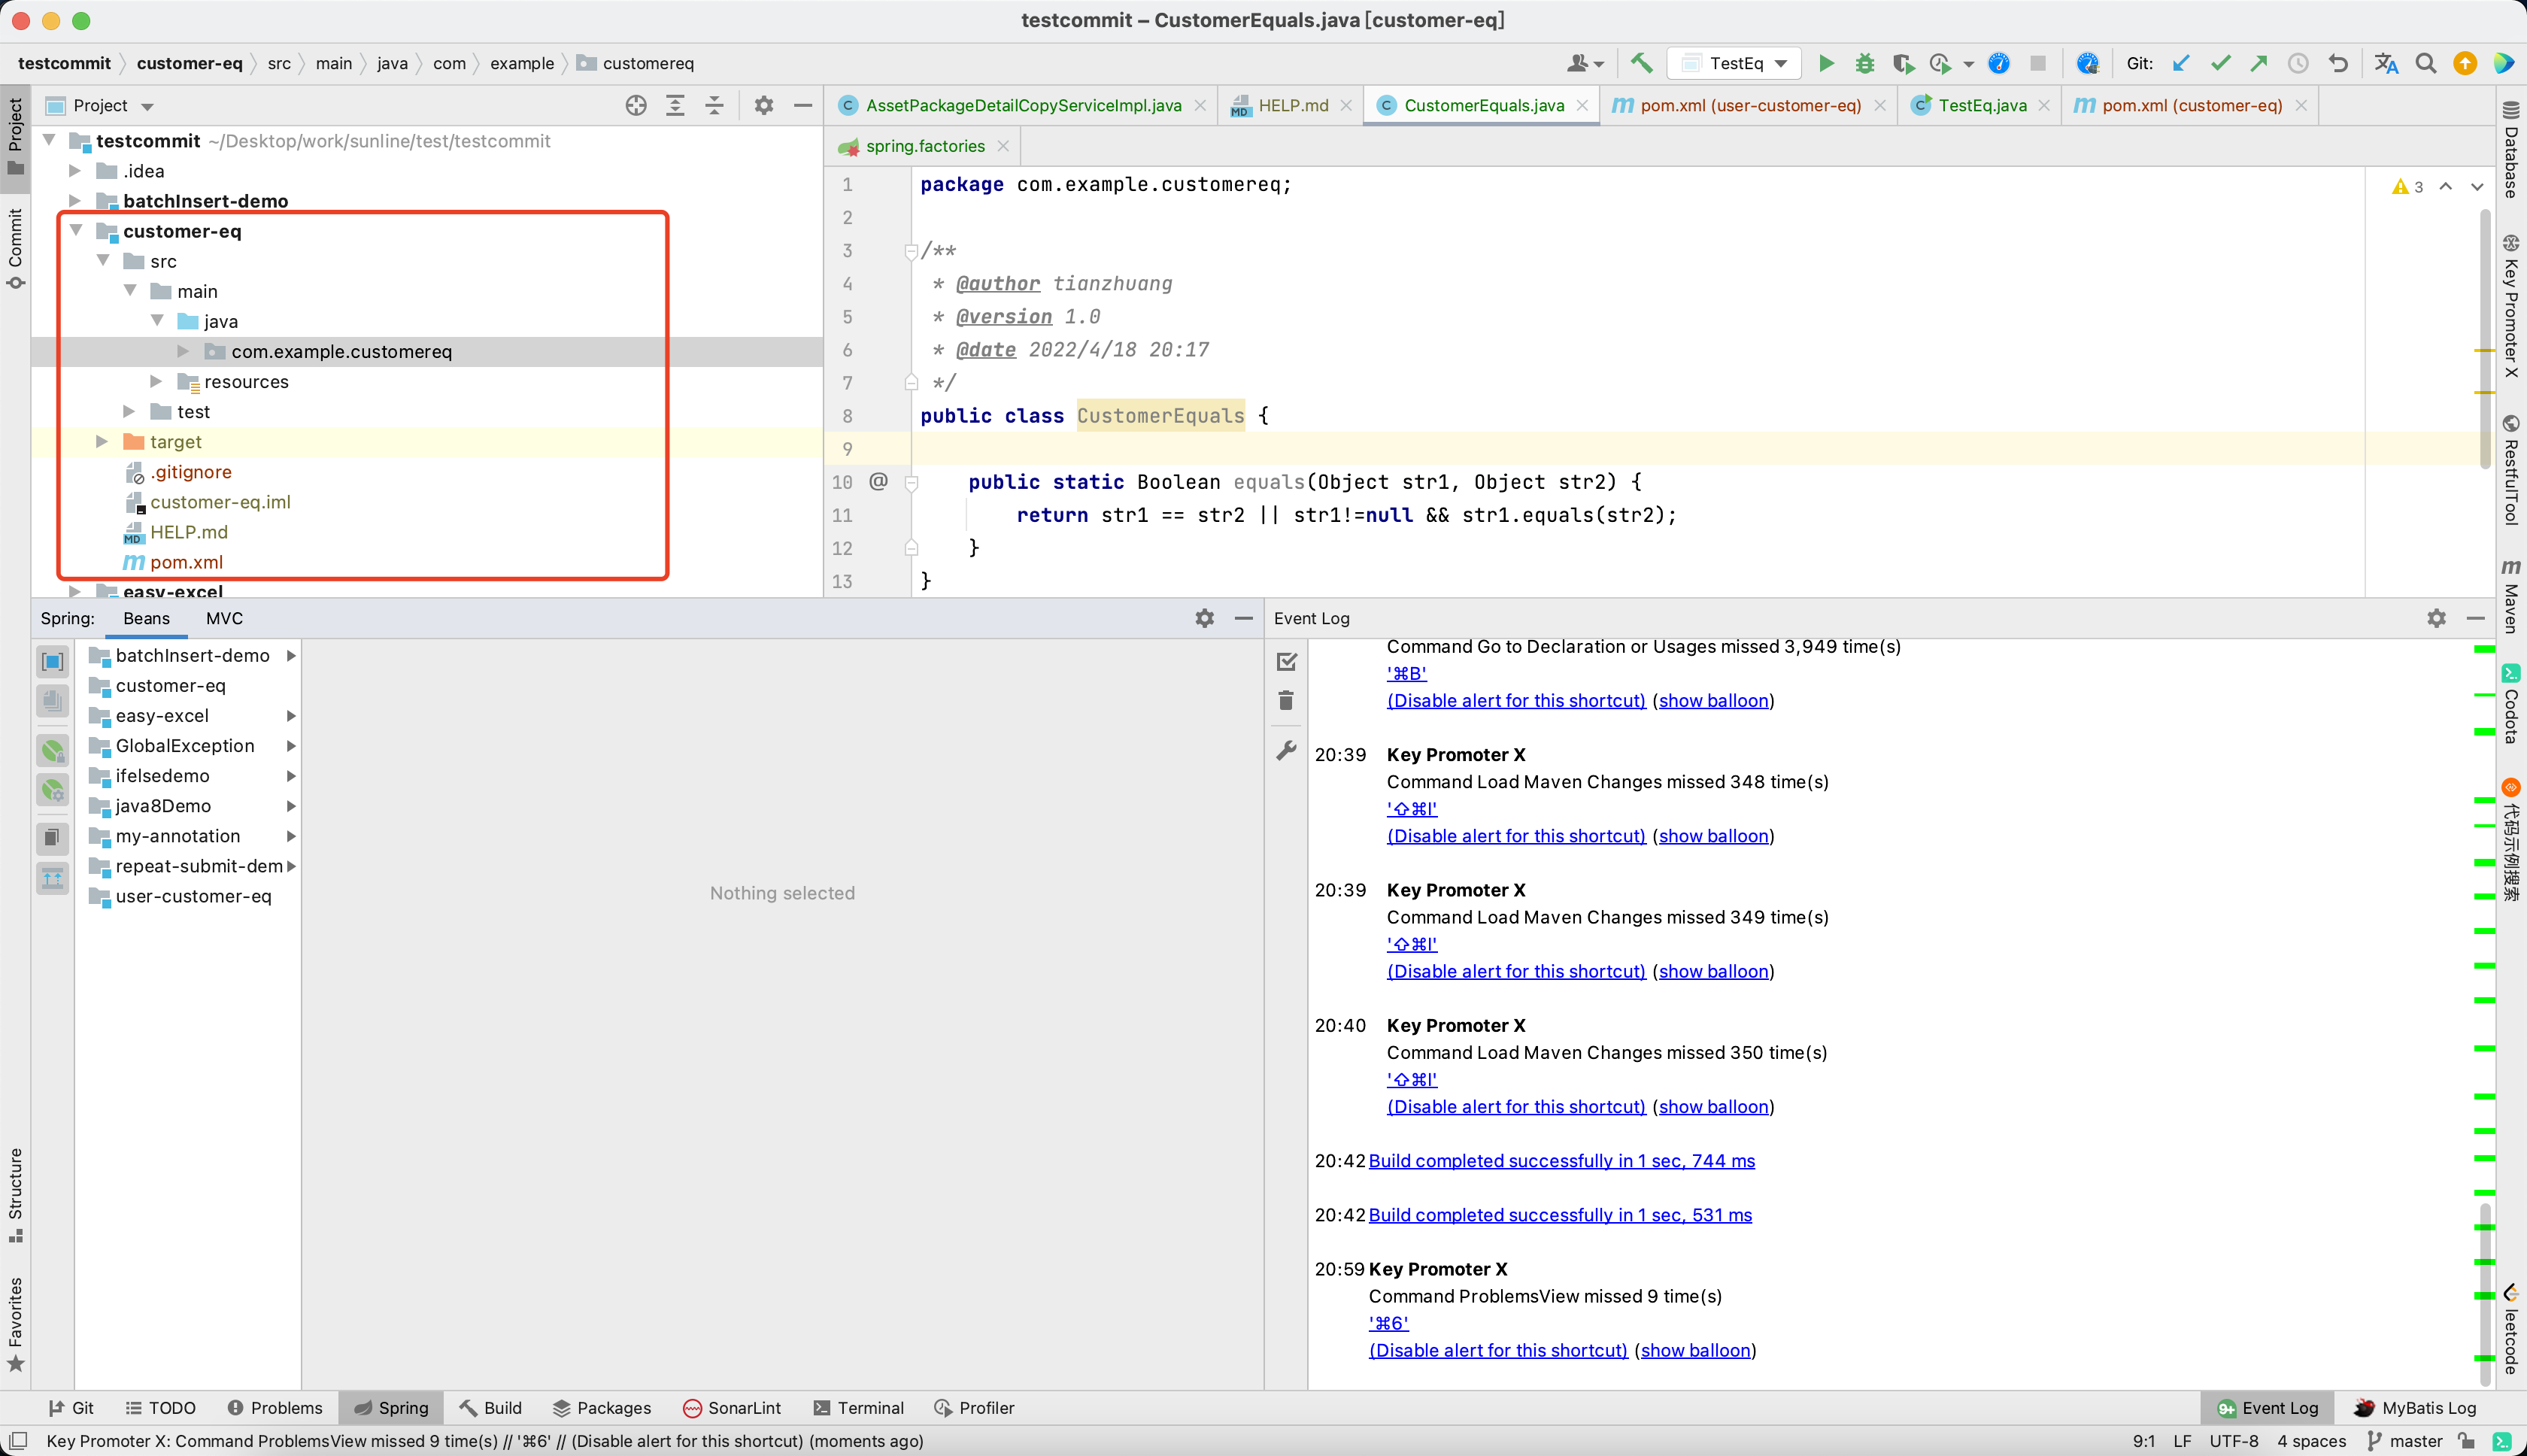Open Search Everywhere magnifier icon
Image resolution: width=2527 pixels, height=1456 pixels.
[2425, 64]
